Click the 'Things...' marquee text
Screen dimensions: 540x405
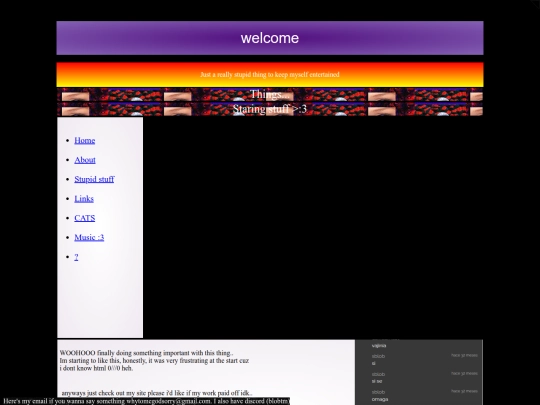pyautogui.click(x=270, y=94)
